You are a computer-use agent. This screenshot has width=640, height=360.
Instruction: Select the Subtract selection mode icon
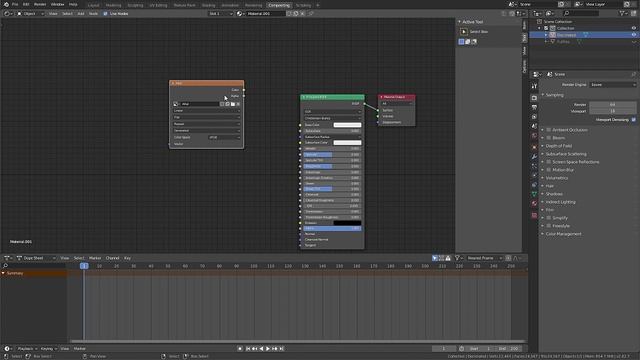[474, 42]
